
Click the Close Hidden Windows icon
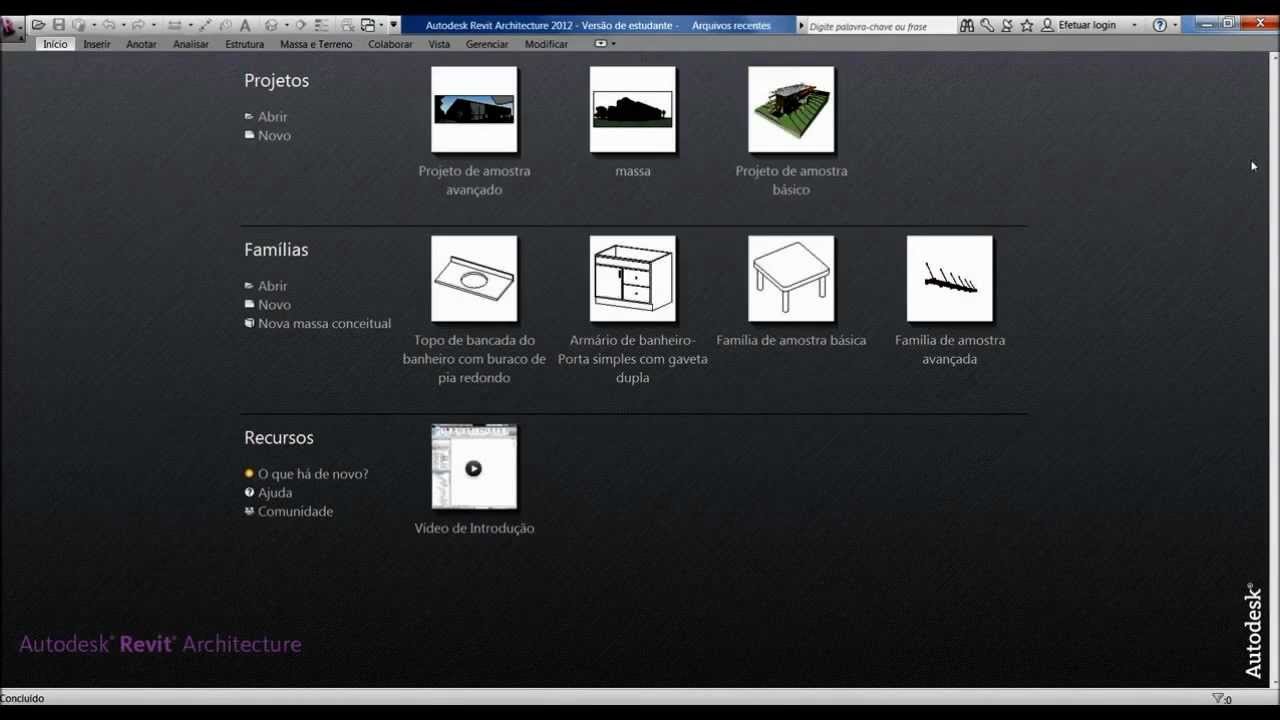347,25
